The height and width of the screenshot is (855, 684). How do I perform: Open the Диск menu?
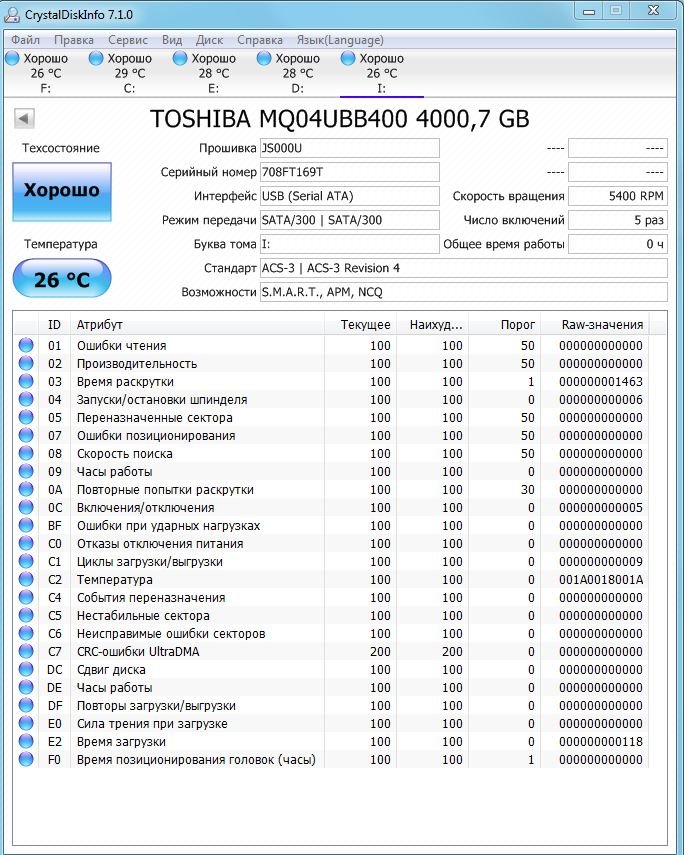point(209,40)
